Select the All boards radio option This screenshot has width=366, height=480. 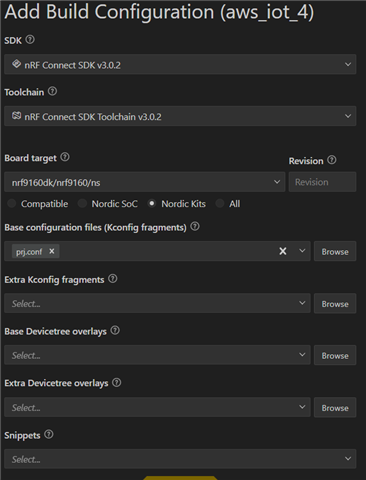point(220,203)
